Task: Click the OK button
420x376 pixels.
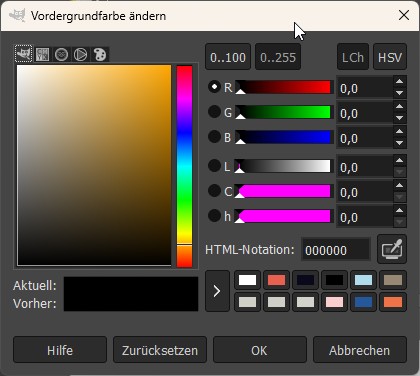Action: [260, 350]
